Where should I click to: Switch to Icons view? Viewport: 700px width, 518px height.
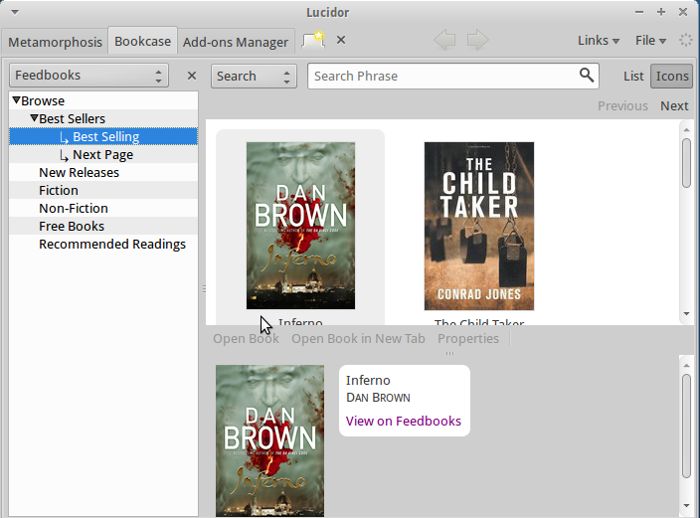(x=671, y=76)
